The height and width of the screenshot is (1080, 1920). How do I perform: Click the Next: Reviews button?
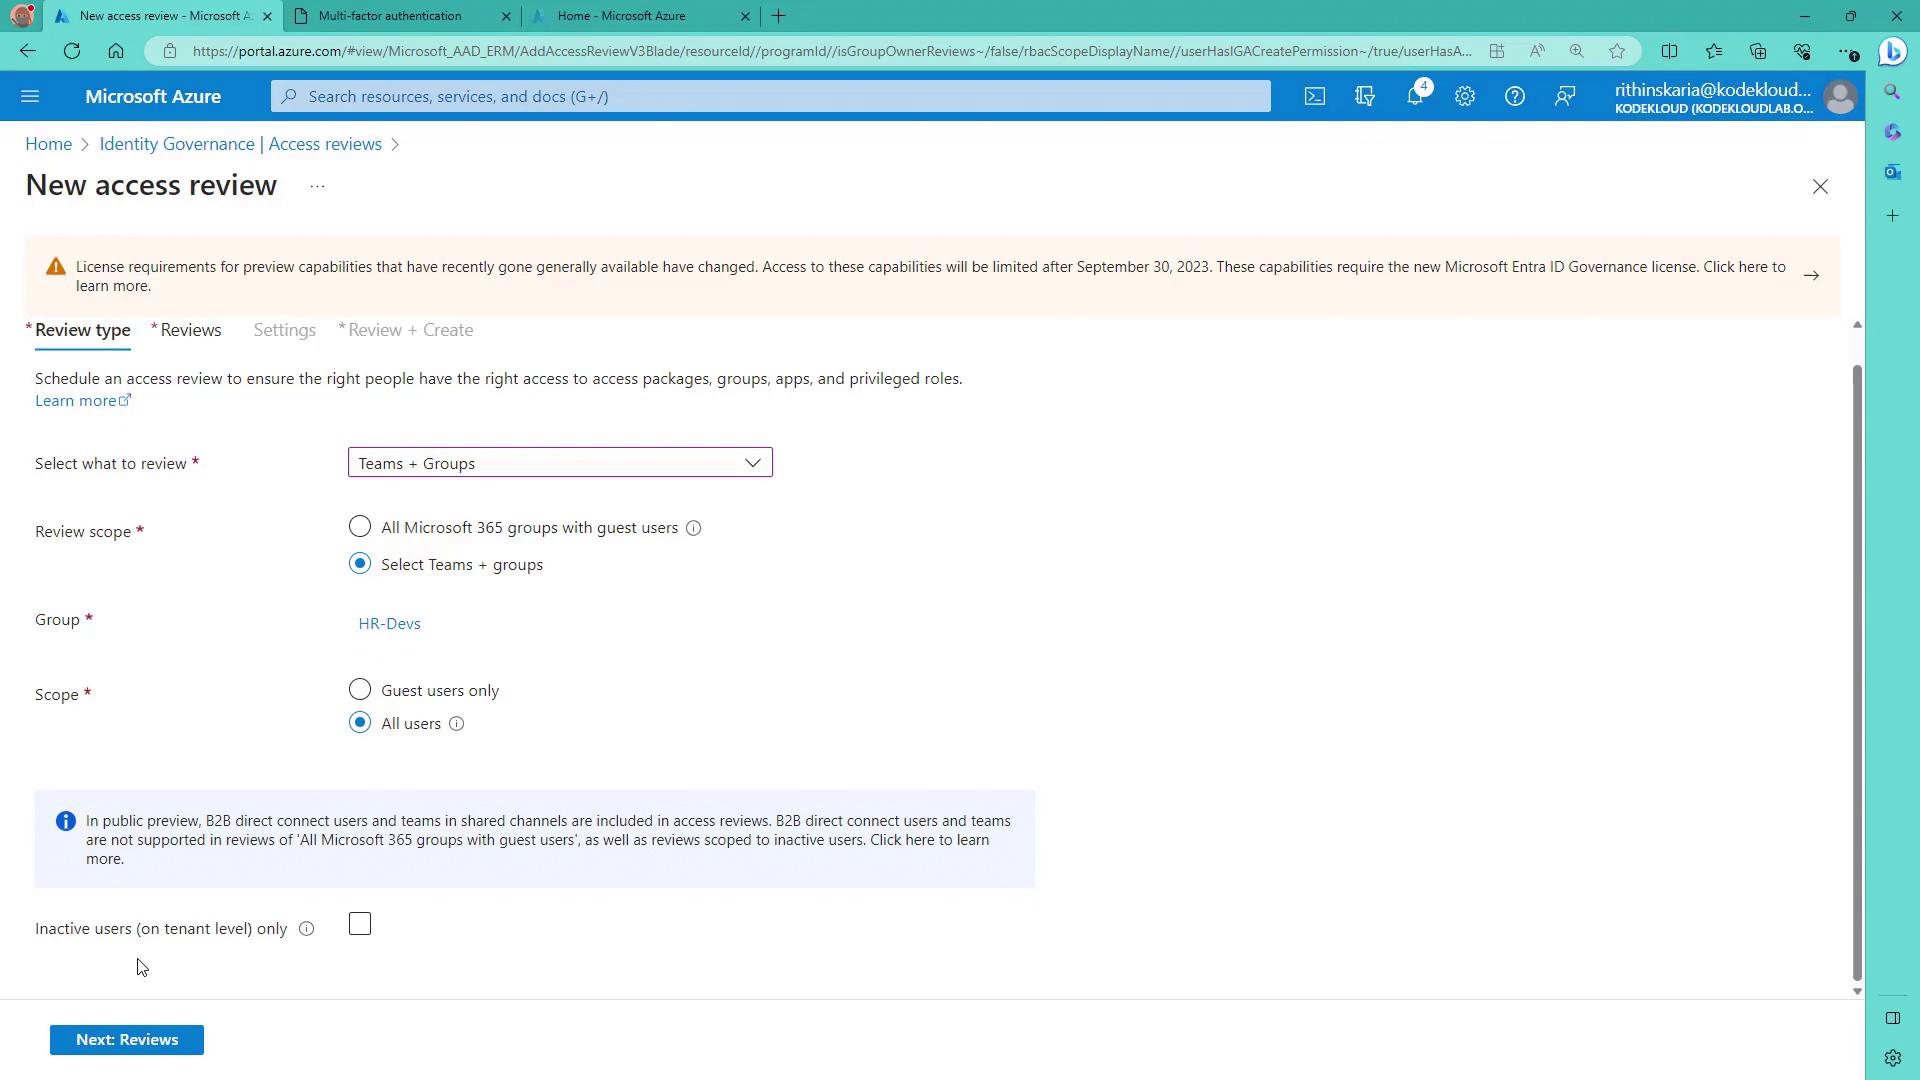[x=127, y=1040]
